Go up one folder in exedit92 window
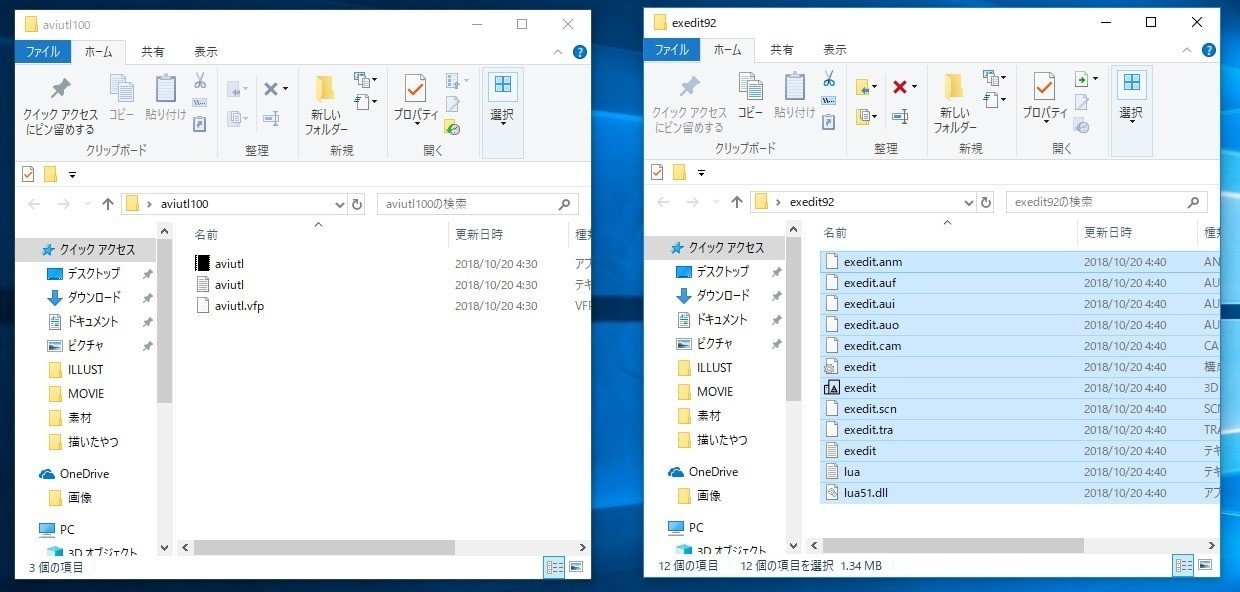The image size is (1240, 592). coord(737,202)
